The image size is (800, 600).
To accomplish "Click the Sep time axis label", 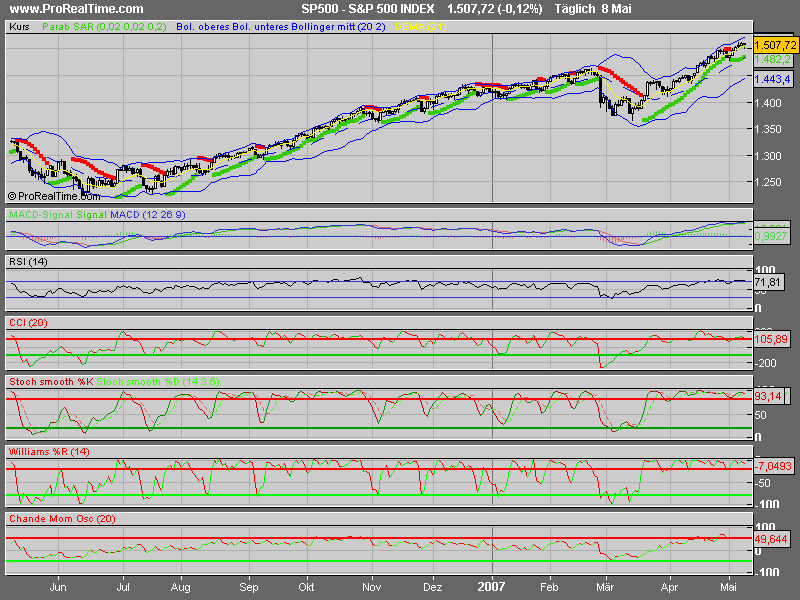I will point(248,587).
